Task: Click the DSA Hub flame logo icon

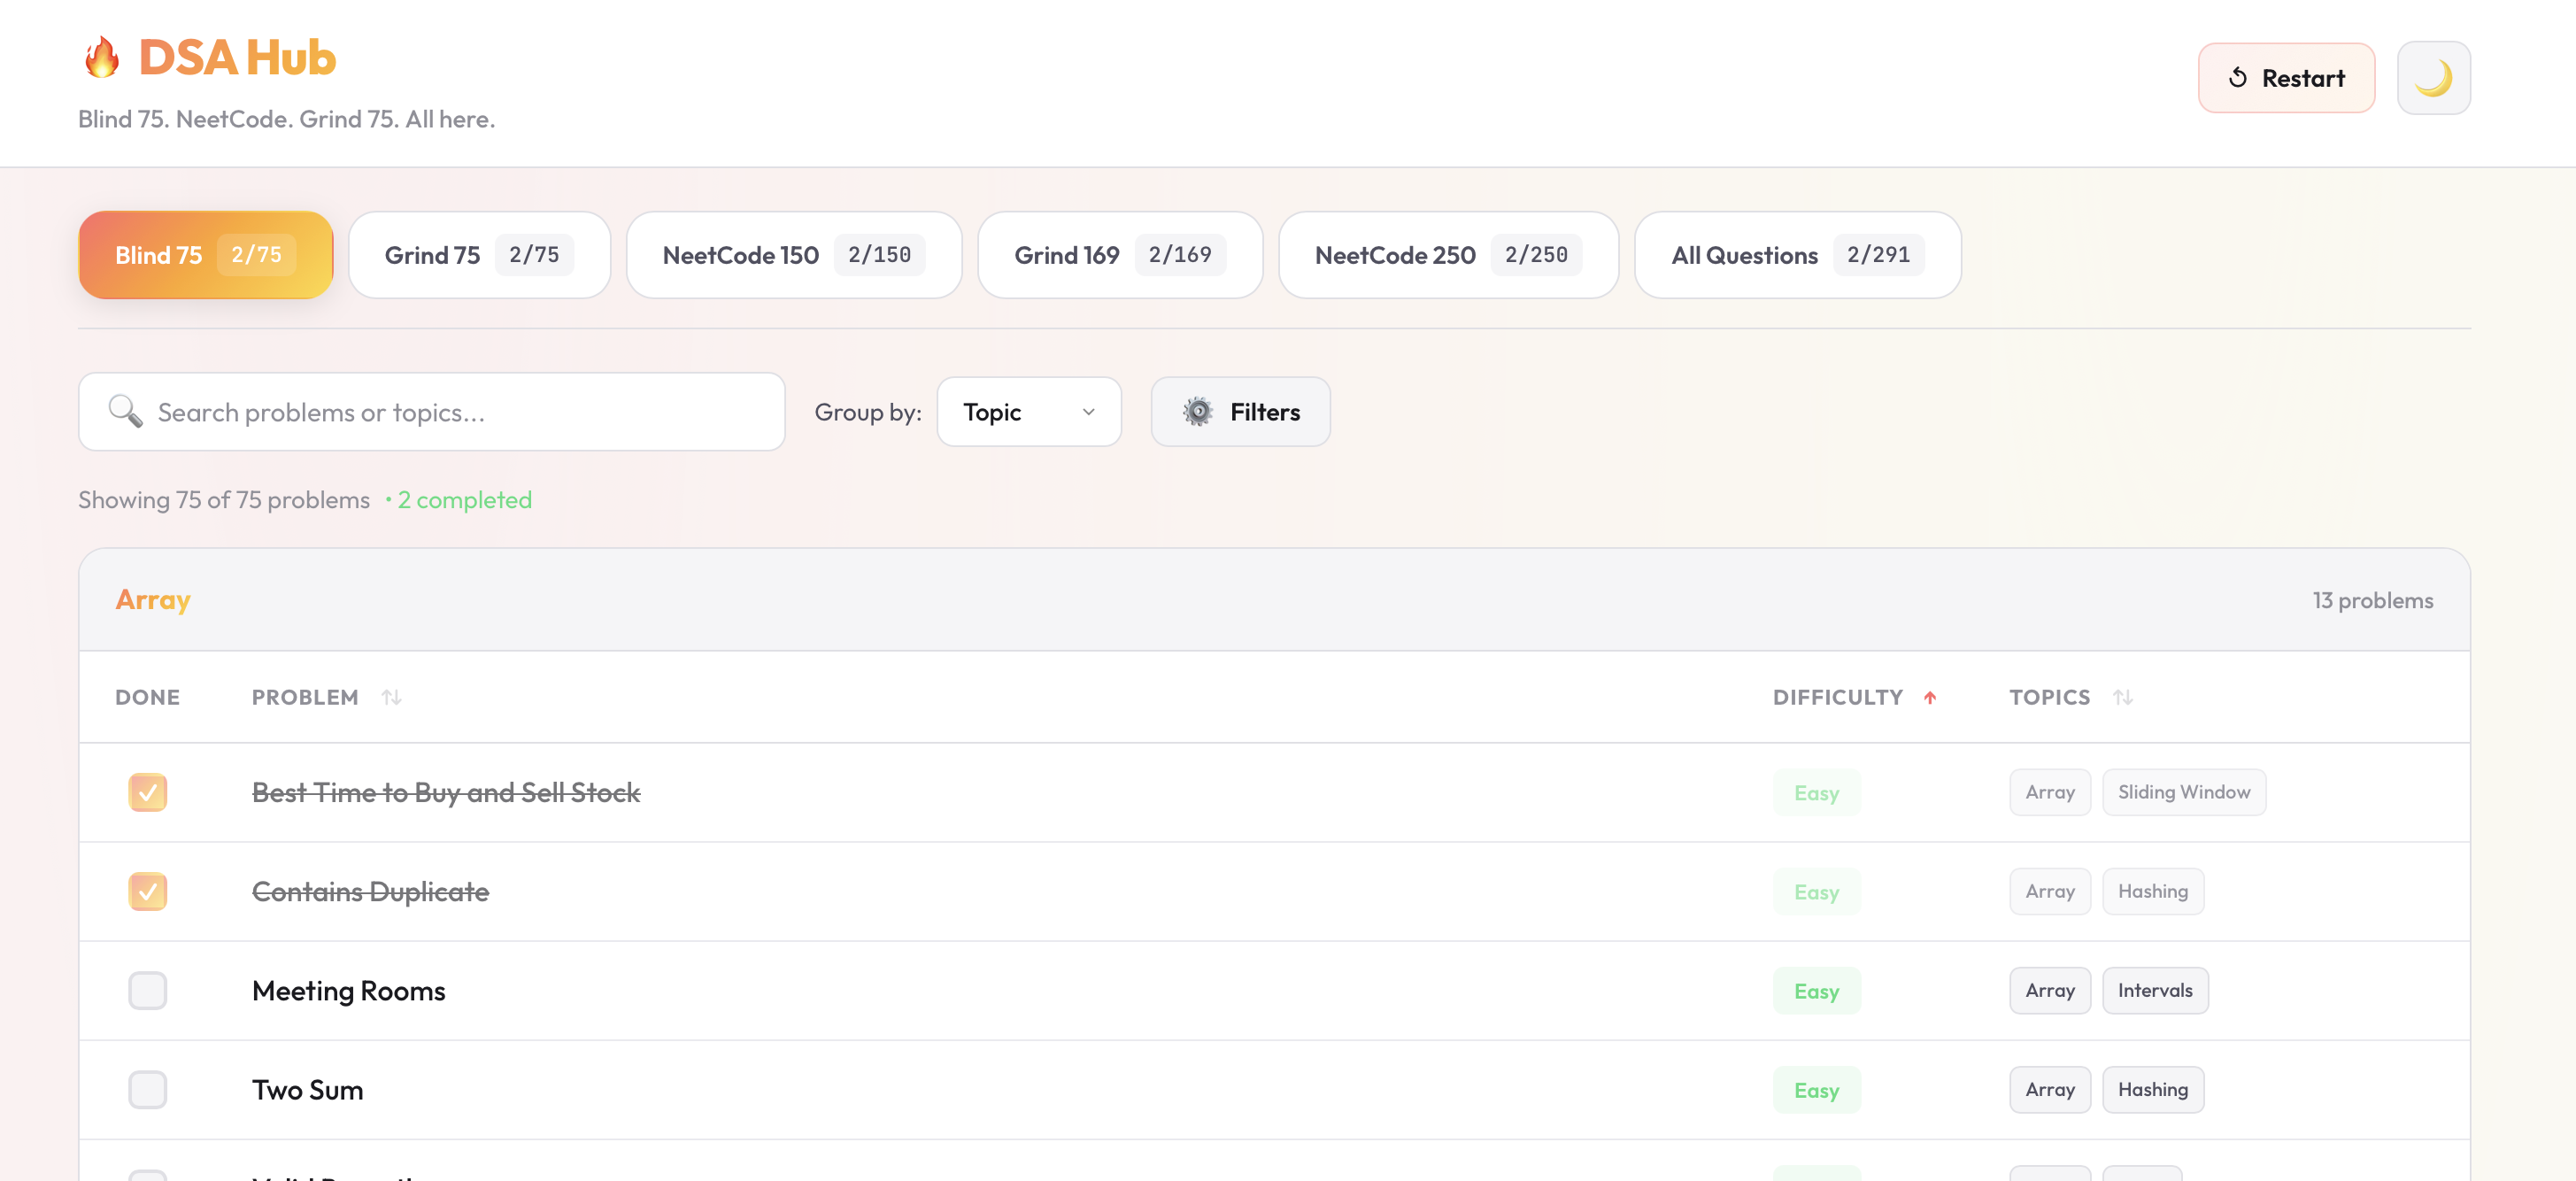Action: pos(101,57)
